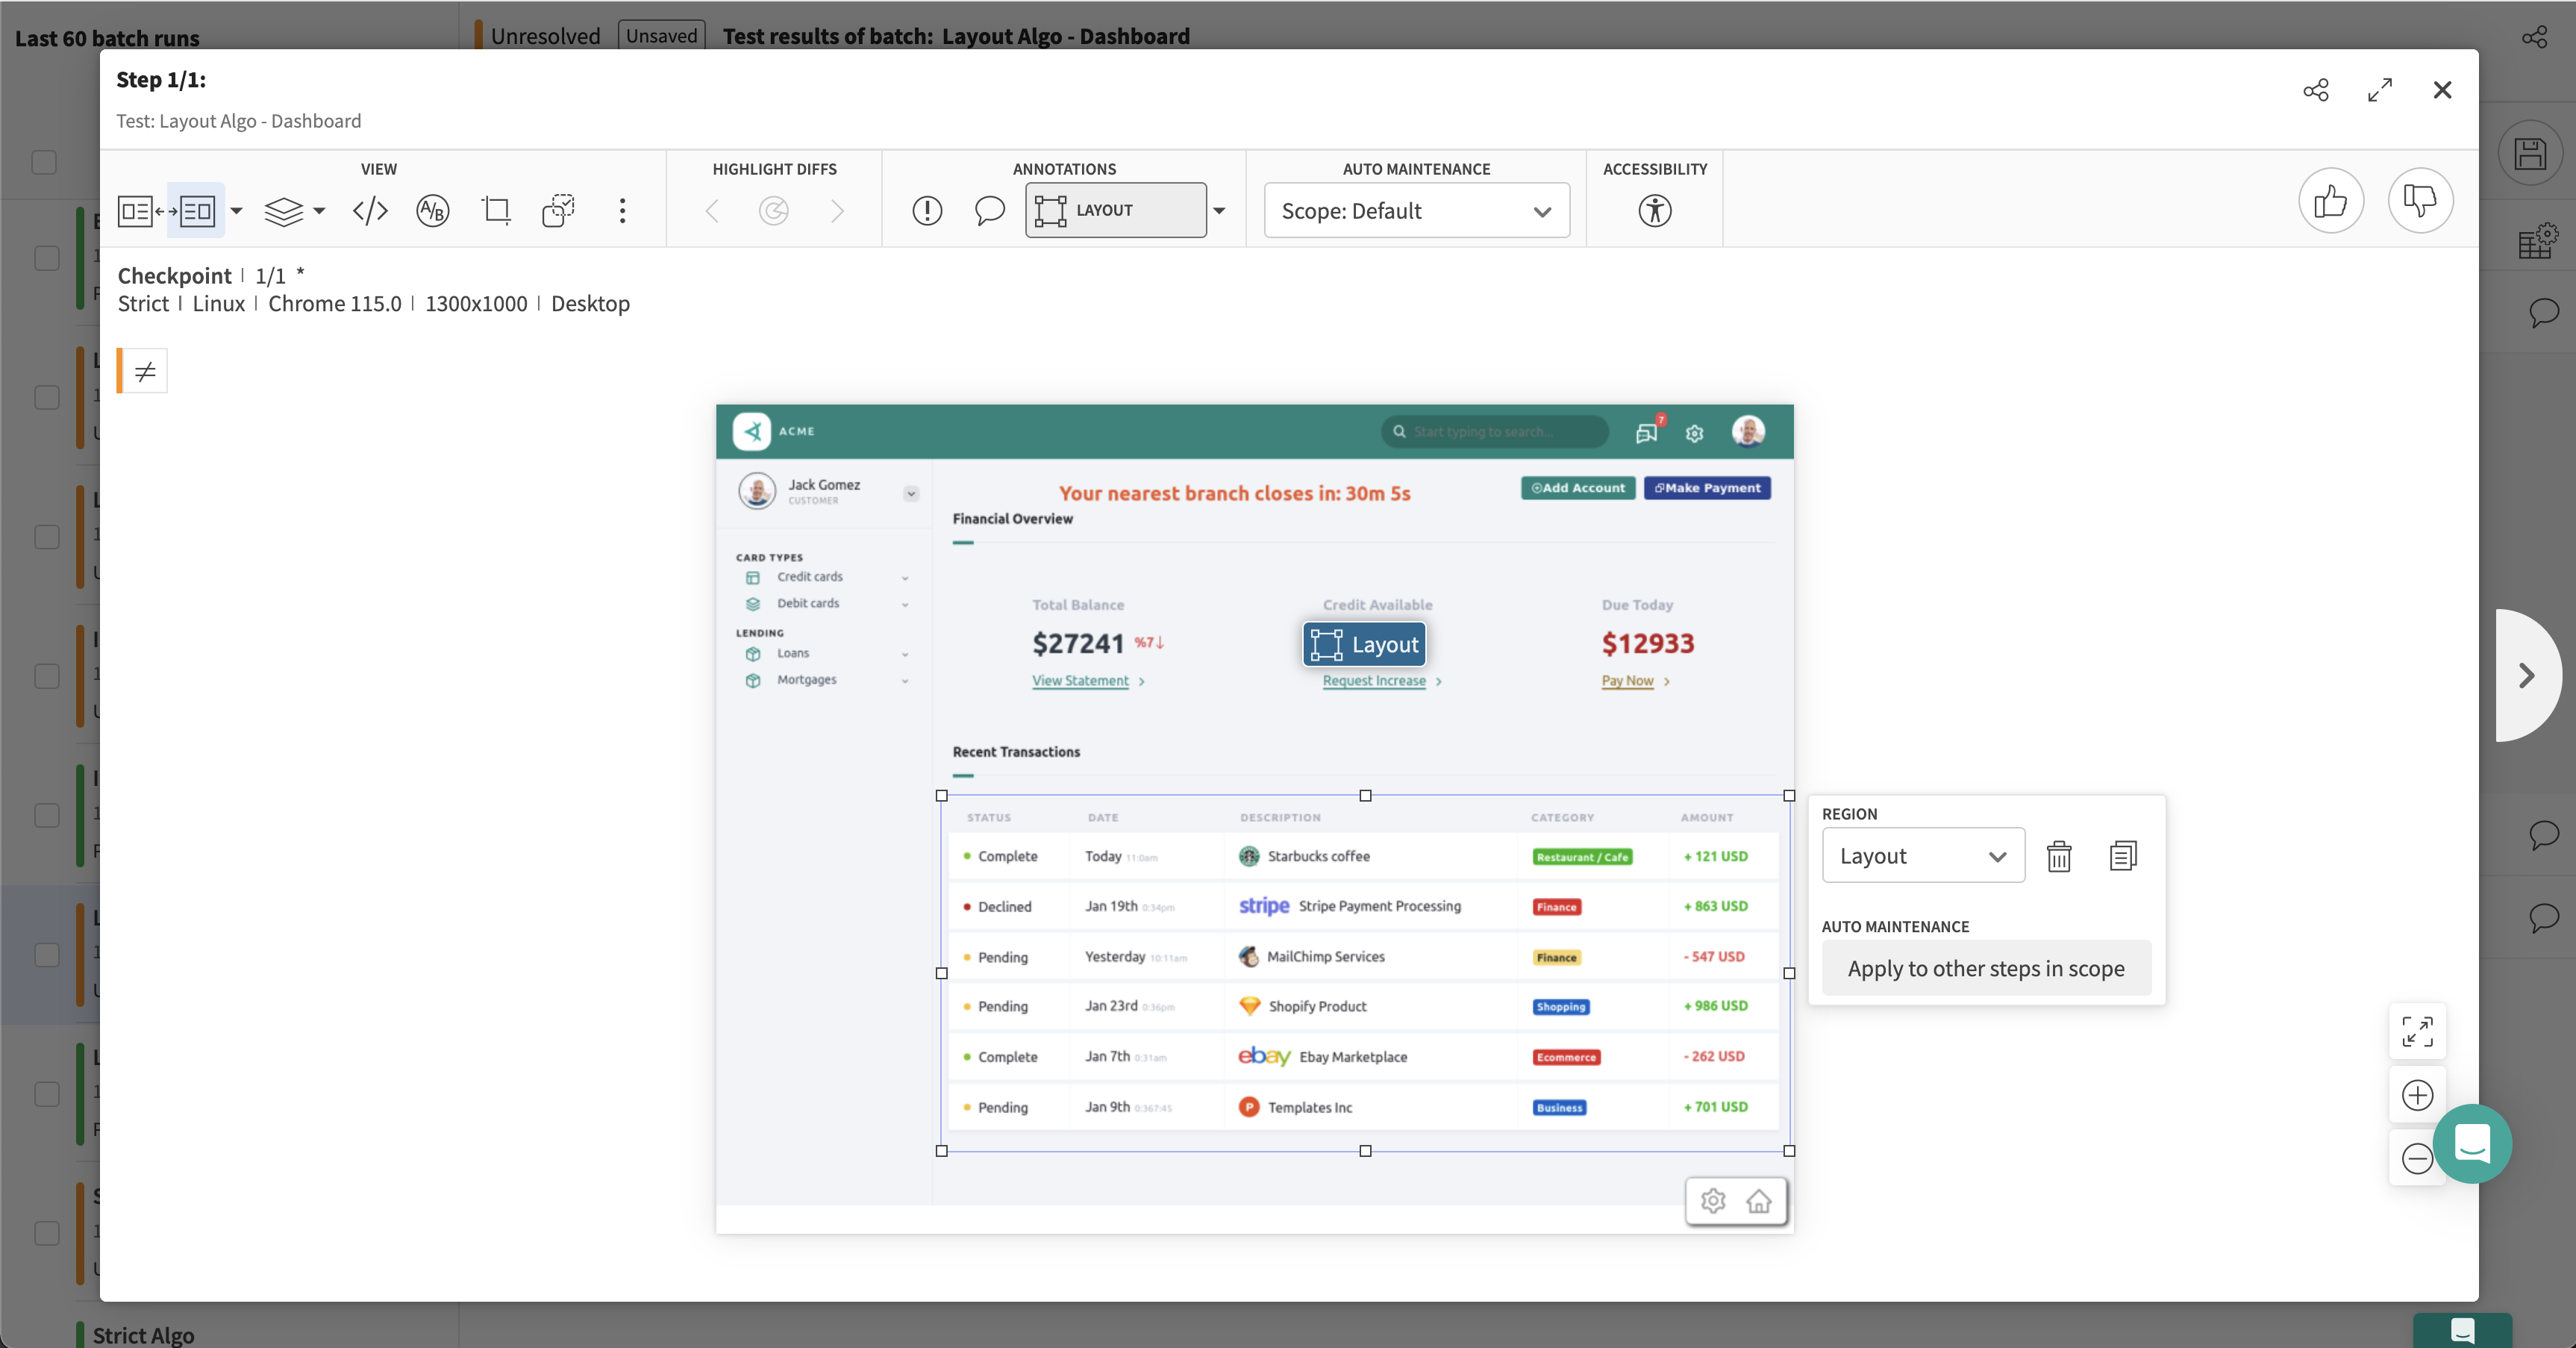Click the zoom in plus button
The image size is (2576, 1348).
(x=2416, y=1096)
